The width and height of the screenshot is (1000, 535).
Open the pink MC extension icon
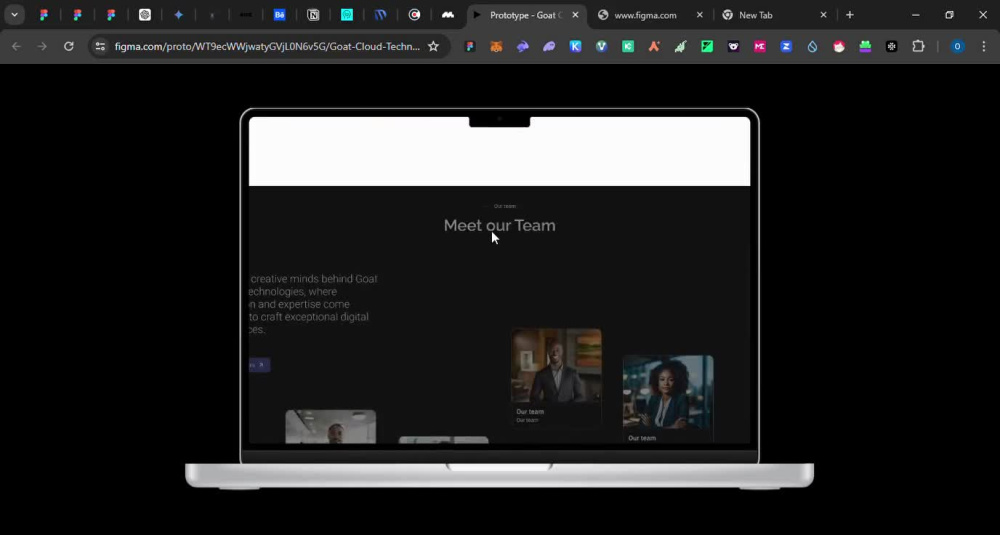(x=760, y=46)
